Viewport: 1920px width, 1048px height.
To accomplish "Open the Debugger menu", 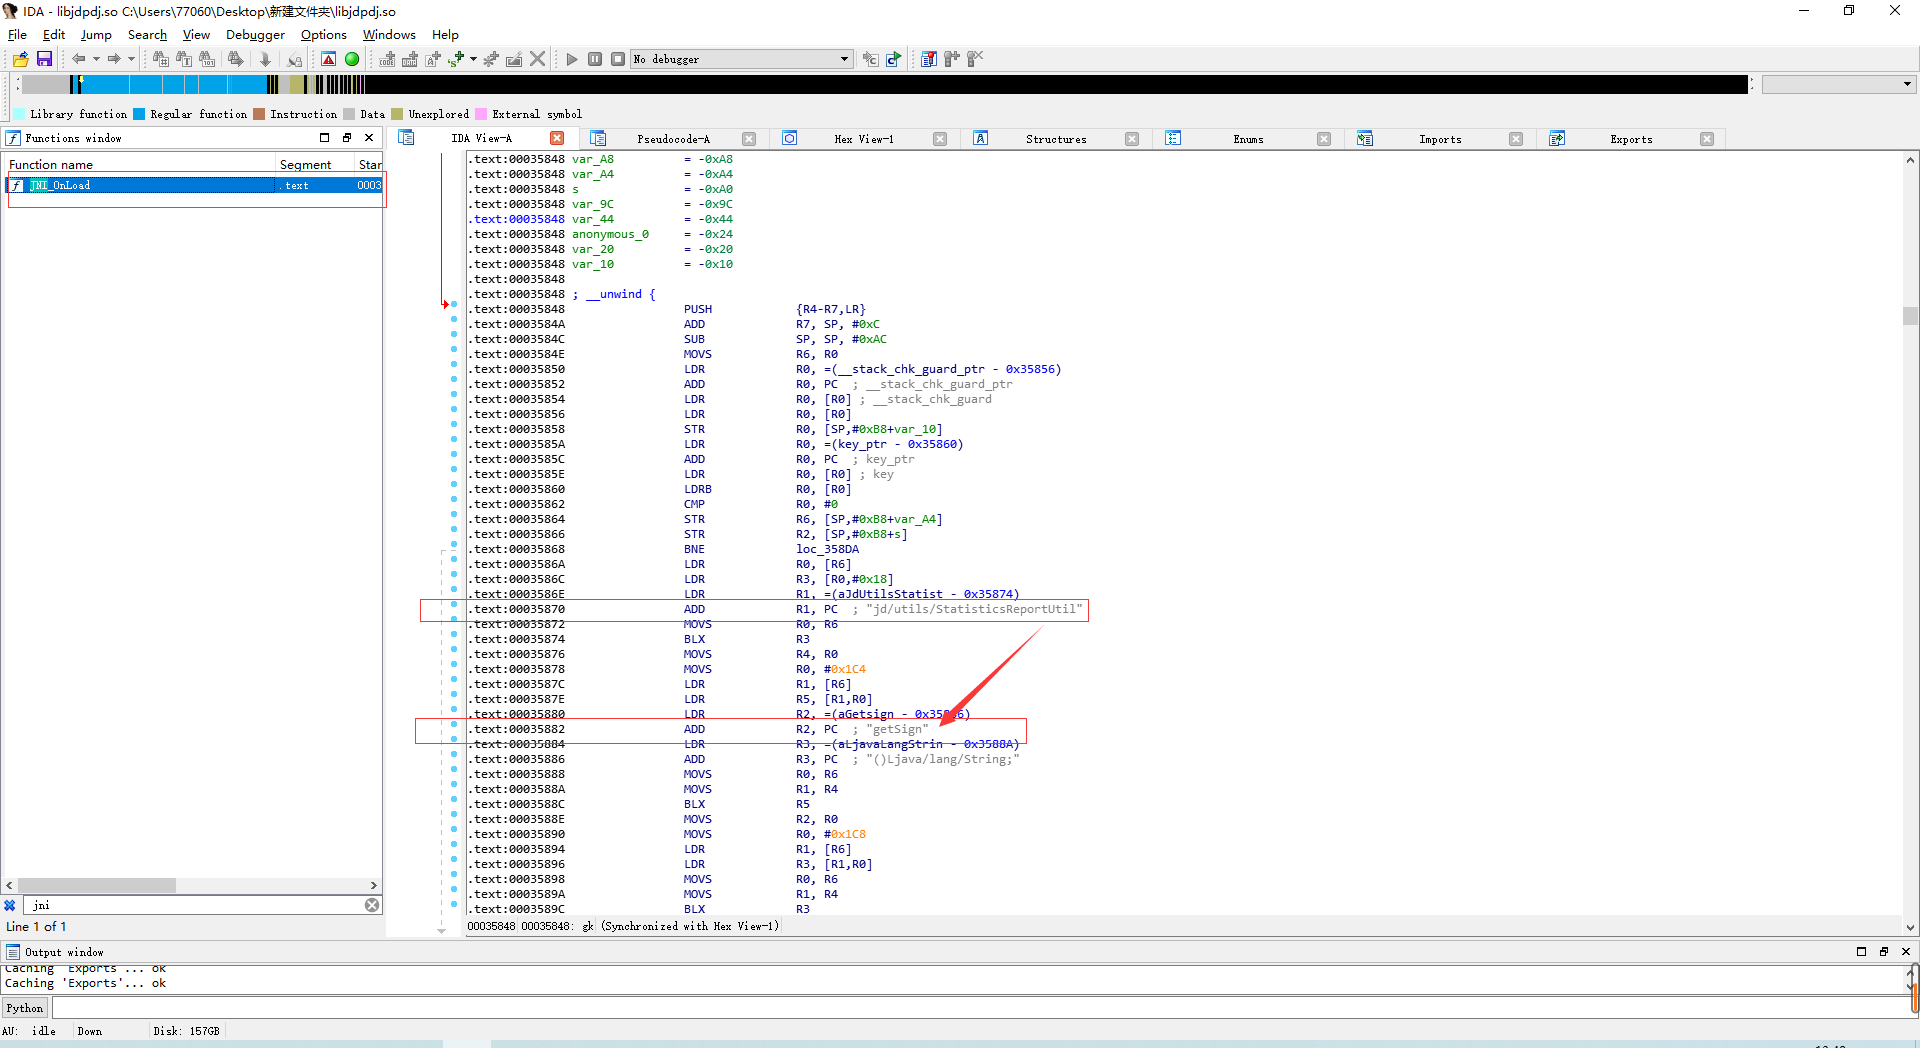I will pos(255,34).
